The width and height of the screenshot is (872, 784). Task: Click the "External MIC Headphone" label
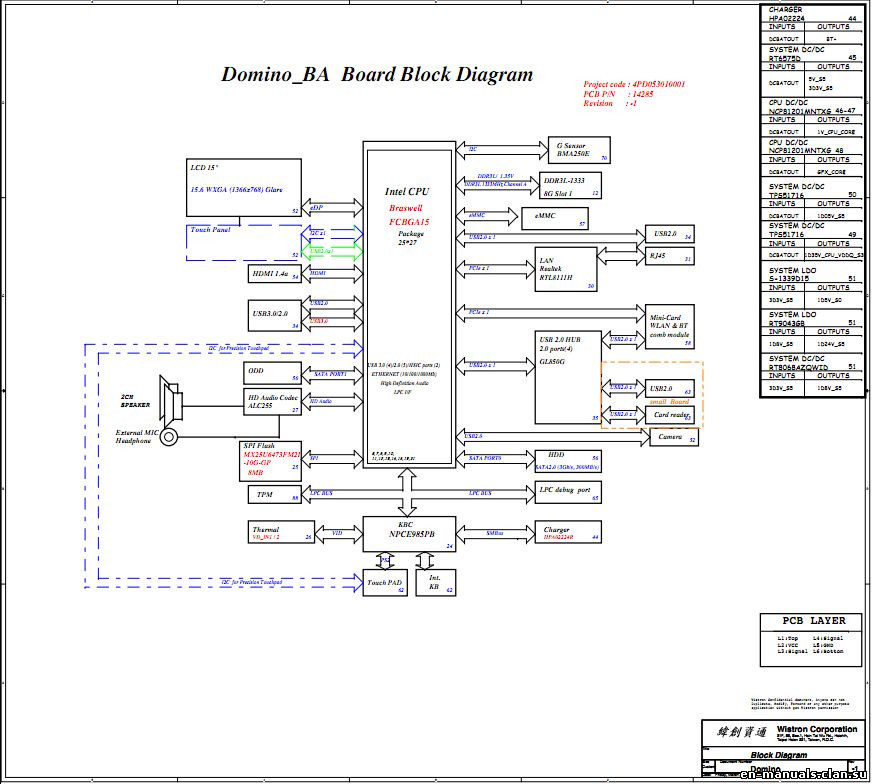tap(137, 436)
